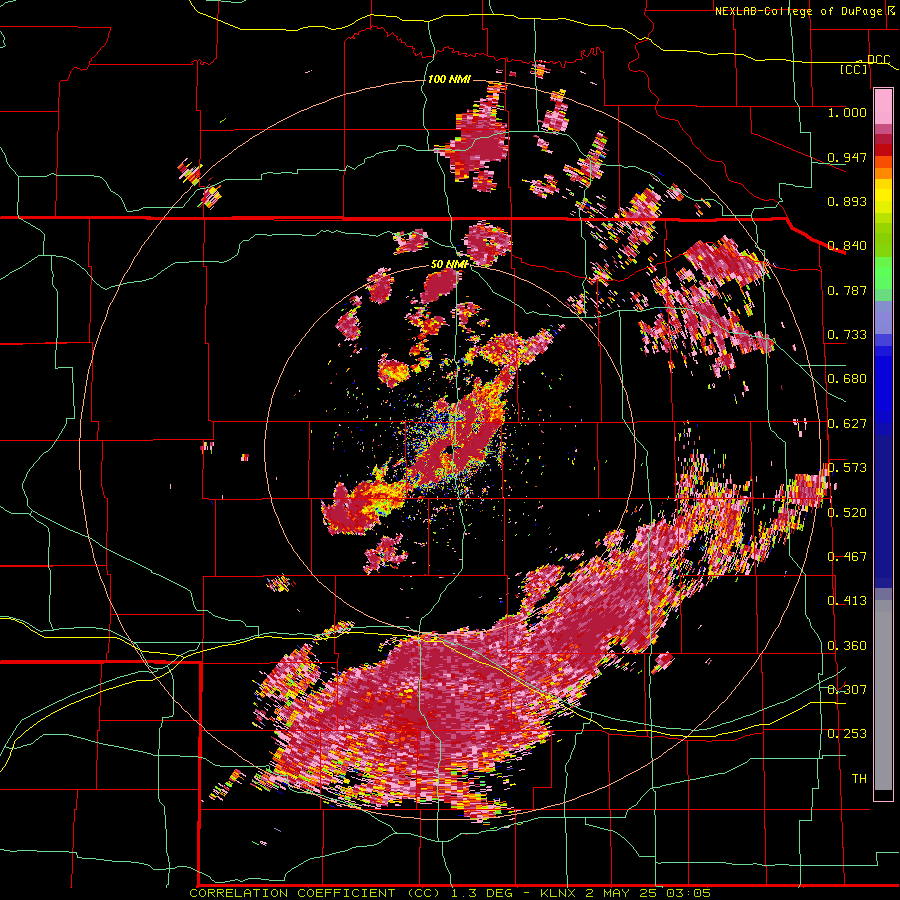
Task: Click the 03:05 timestamp
Action: click(688, 893)
